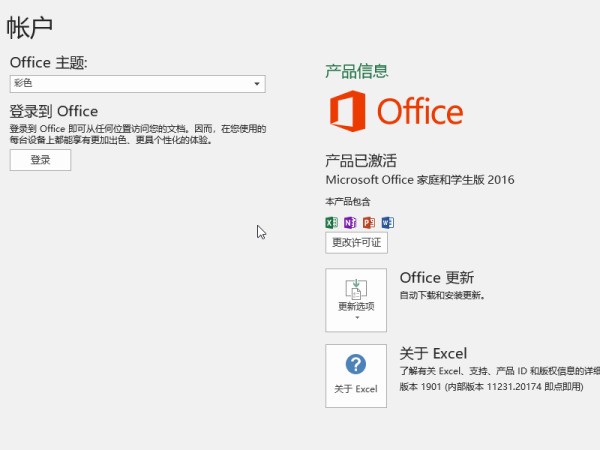Click the Word app icon under 本产品包含
Screen dimensions: 600x450
(x=388, y=222)
